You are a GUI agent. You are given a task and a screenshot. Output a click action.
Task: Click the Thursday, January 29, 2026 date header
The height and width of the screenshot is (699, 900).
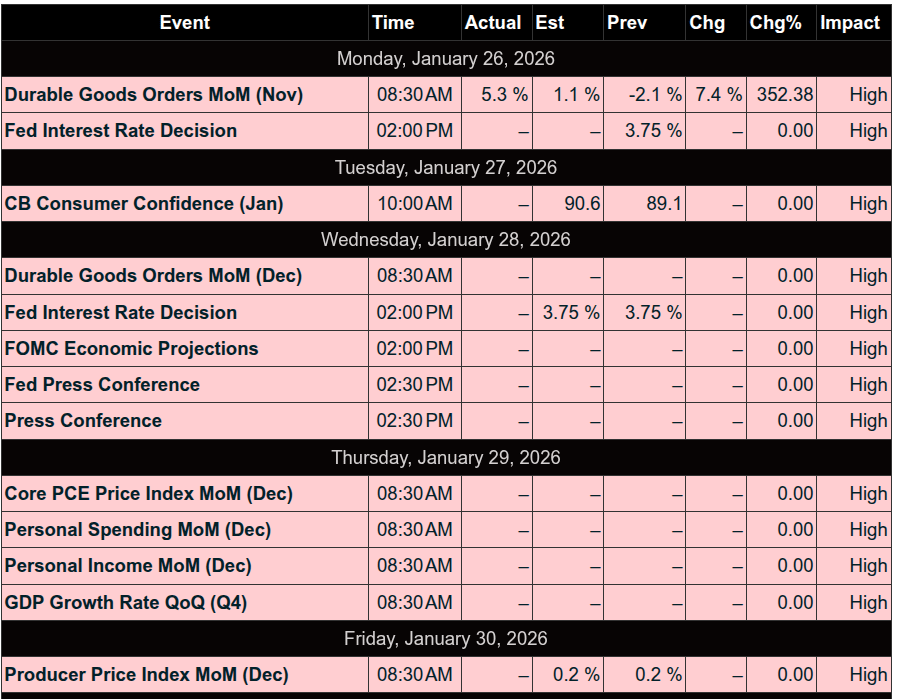coord(446,458)
